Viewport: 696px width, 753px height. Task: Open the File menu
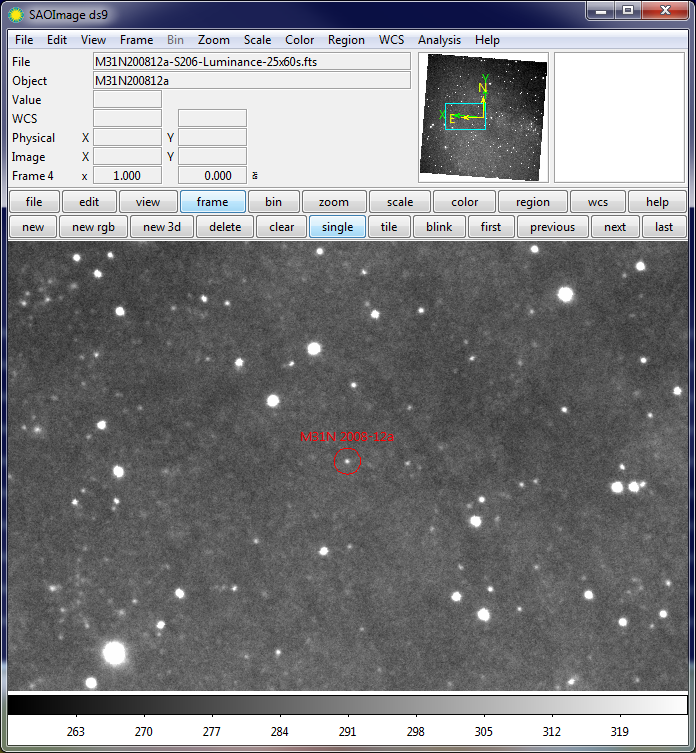point(24,40)
